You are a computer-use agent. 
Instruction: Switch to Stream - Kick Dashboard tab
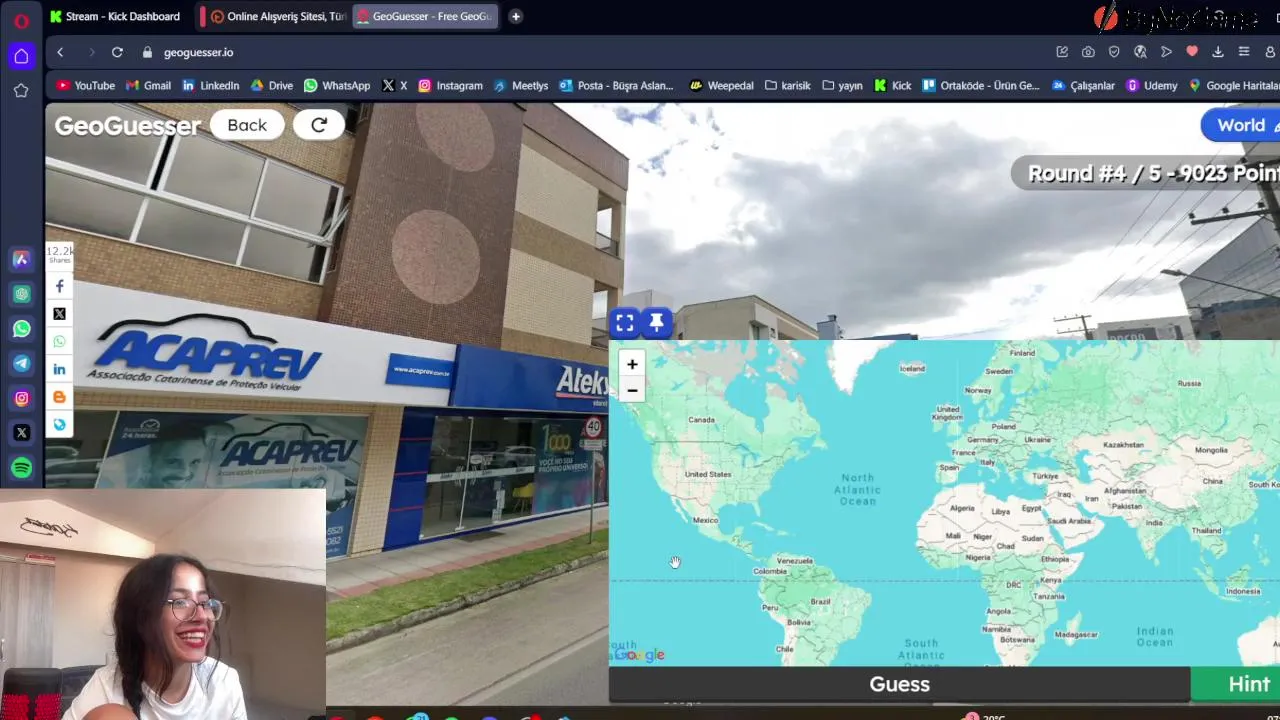(x=115, y=16)
